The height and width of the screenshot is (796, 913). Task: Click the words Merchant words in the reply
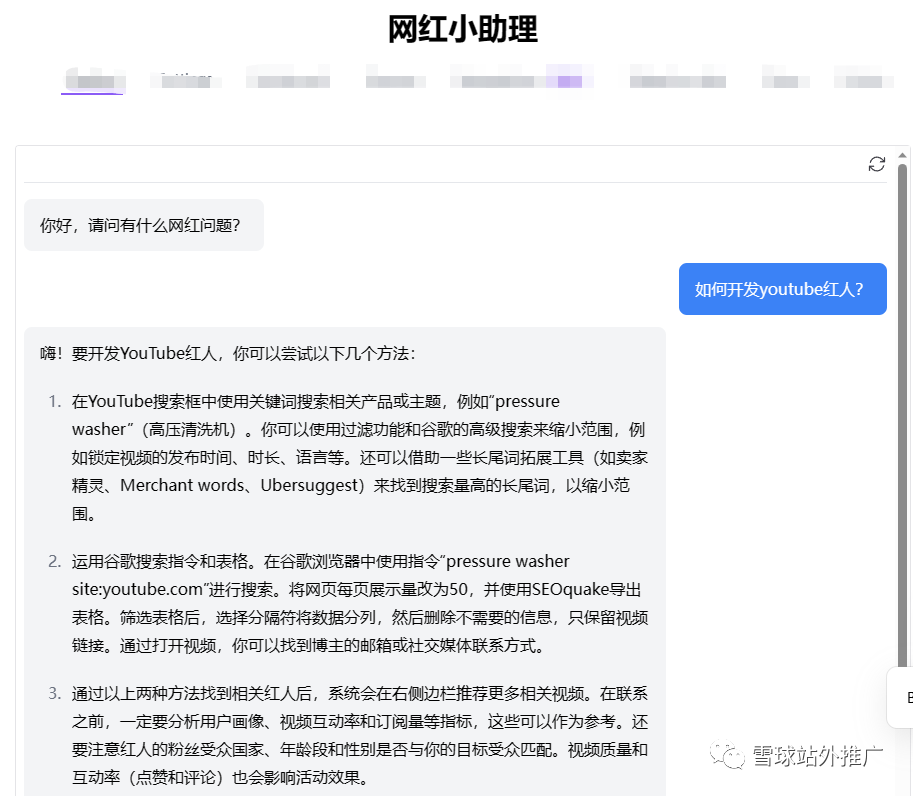182,485
